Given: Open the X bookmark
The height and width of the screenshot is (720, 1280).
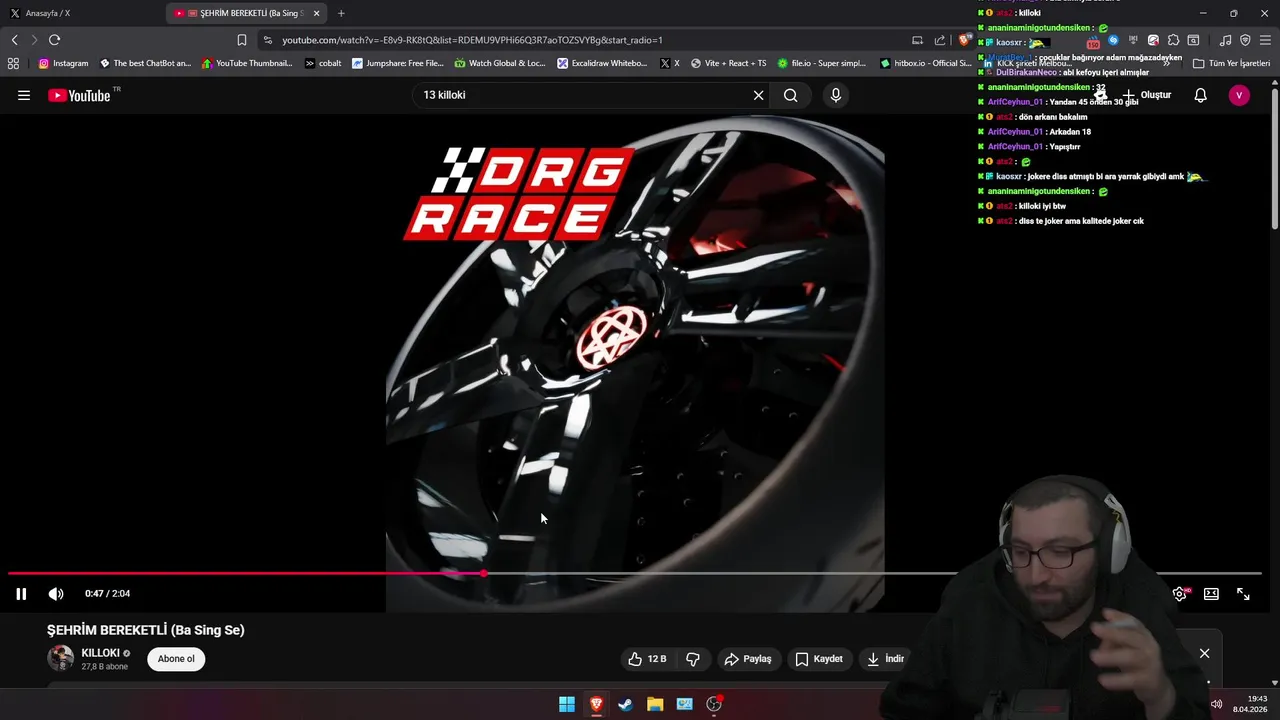Looking at the screenshot, I should pos(670,63).
